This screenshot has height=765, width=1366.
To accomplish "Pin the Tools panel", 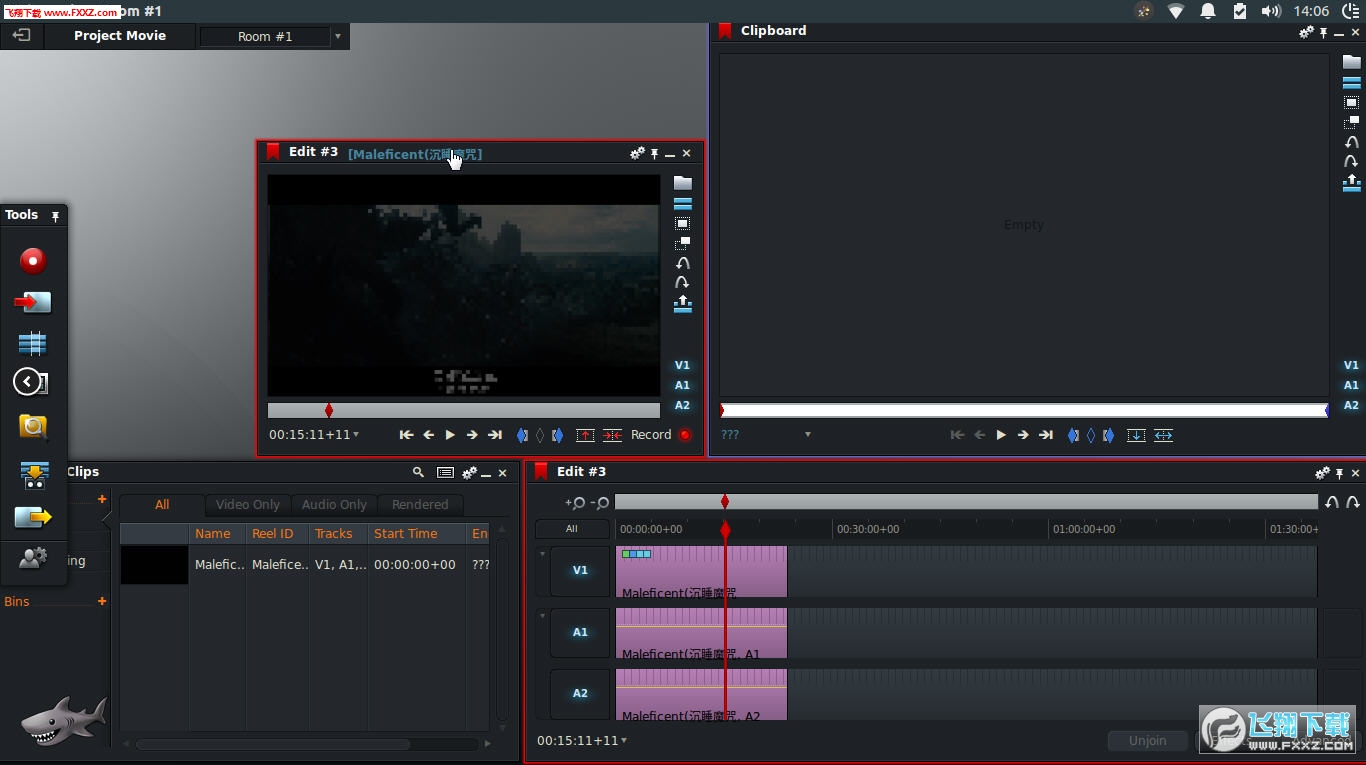I will (x=55, y=216).
